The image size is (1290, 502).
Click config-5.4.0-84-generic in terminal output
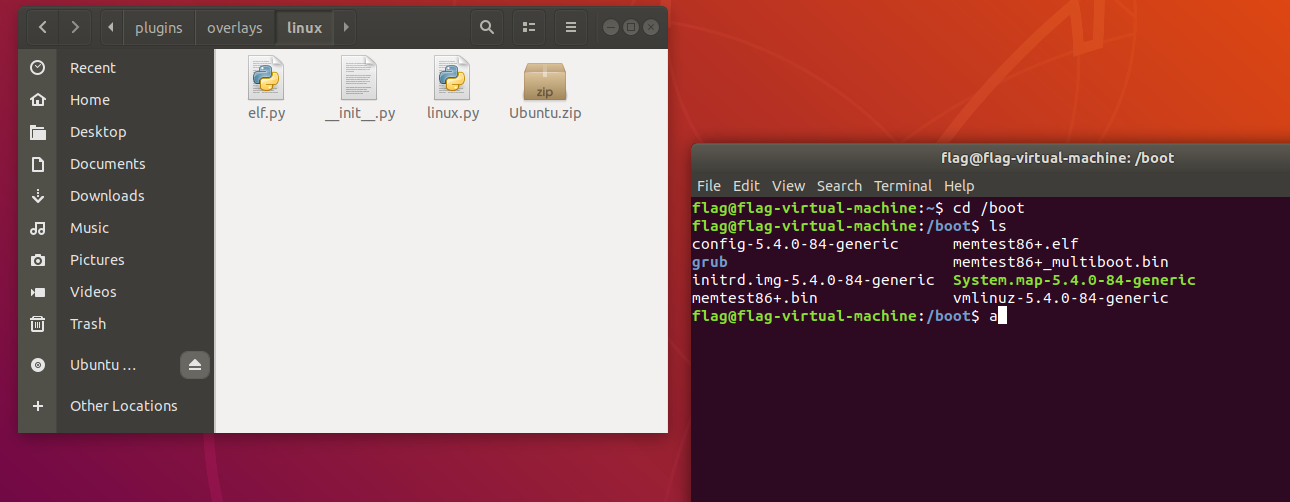click(x=795, y=244)
